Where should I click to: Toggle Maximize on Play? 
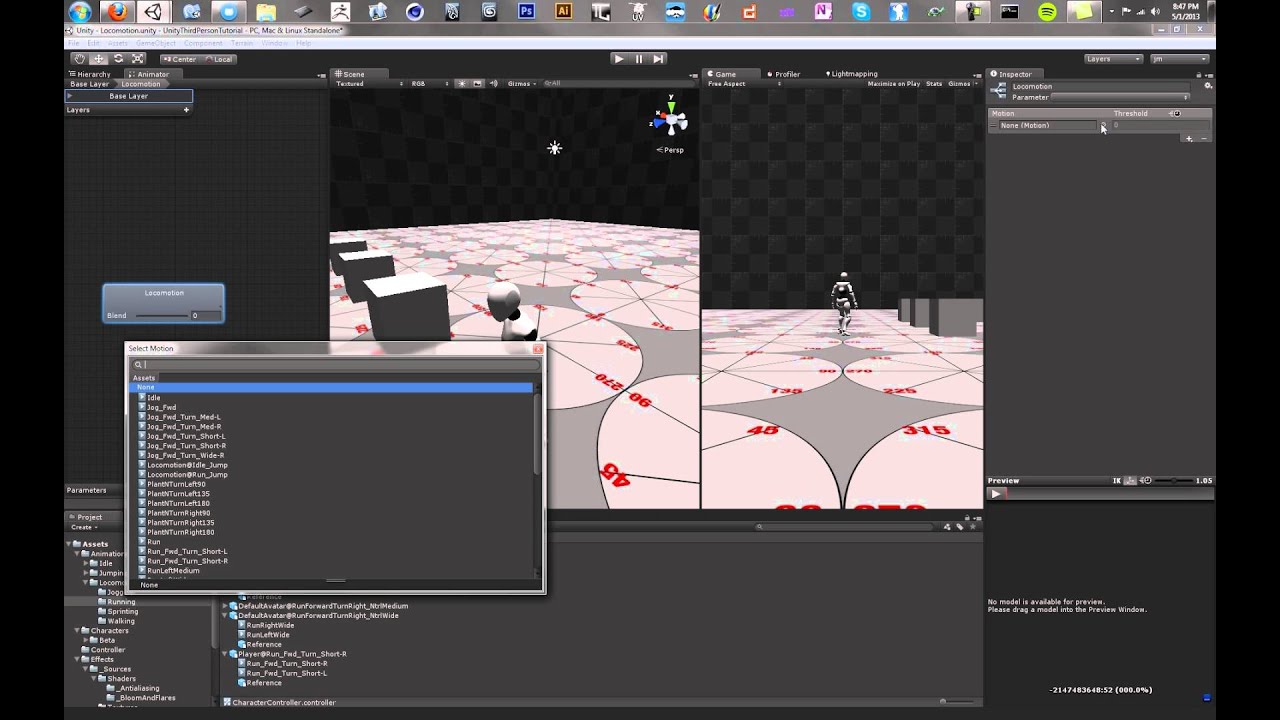point(894,84)
